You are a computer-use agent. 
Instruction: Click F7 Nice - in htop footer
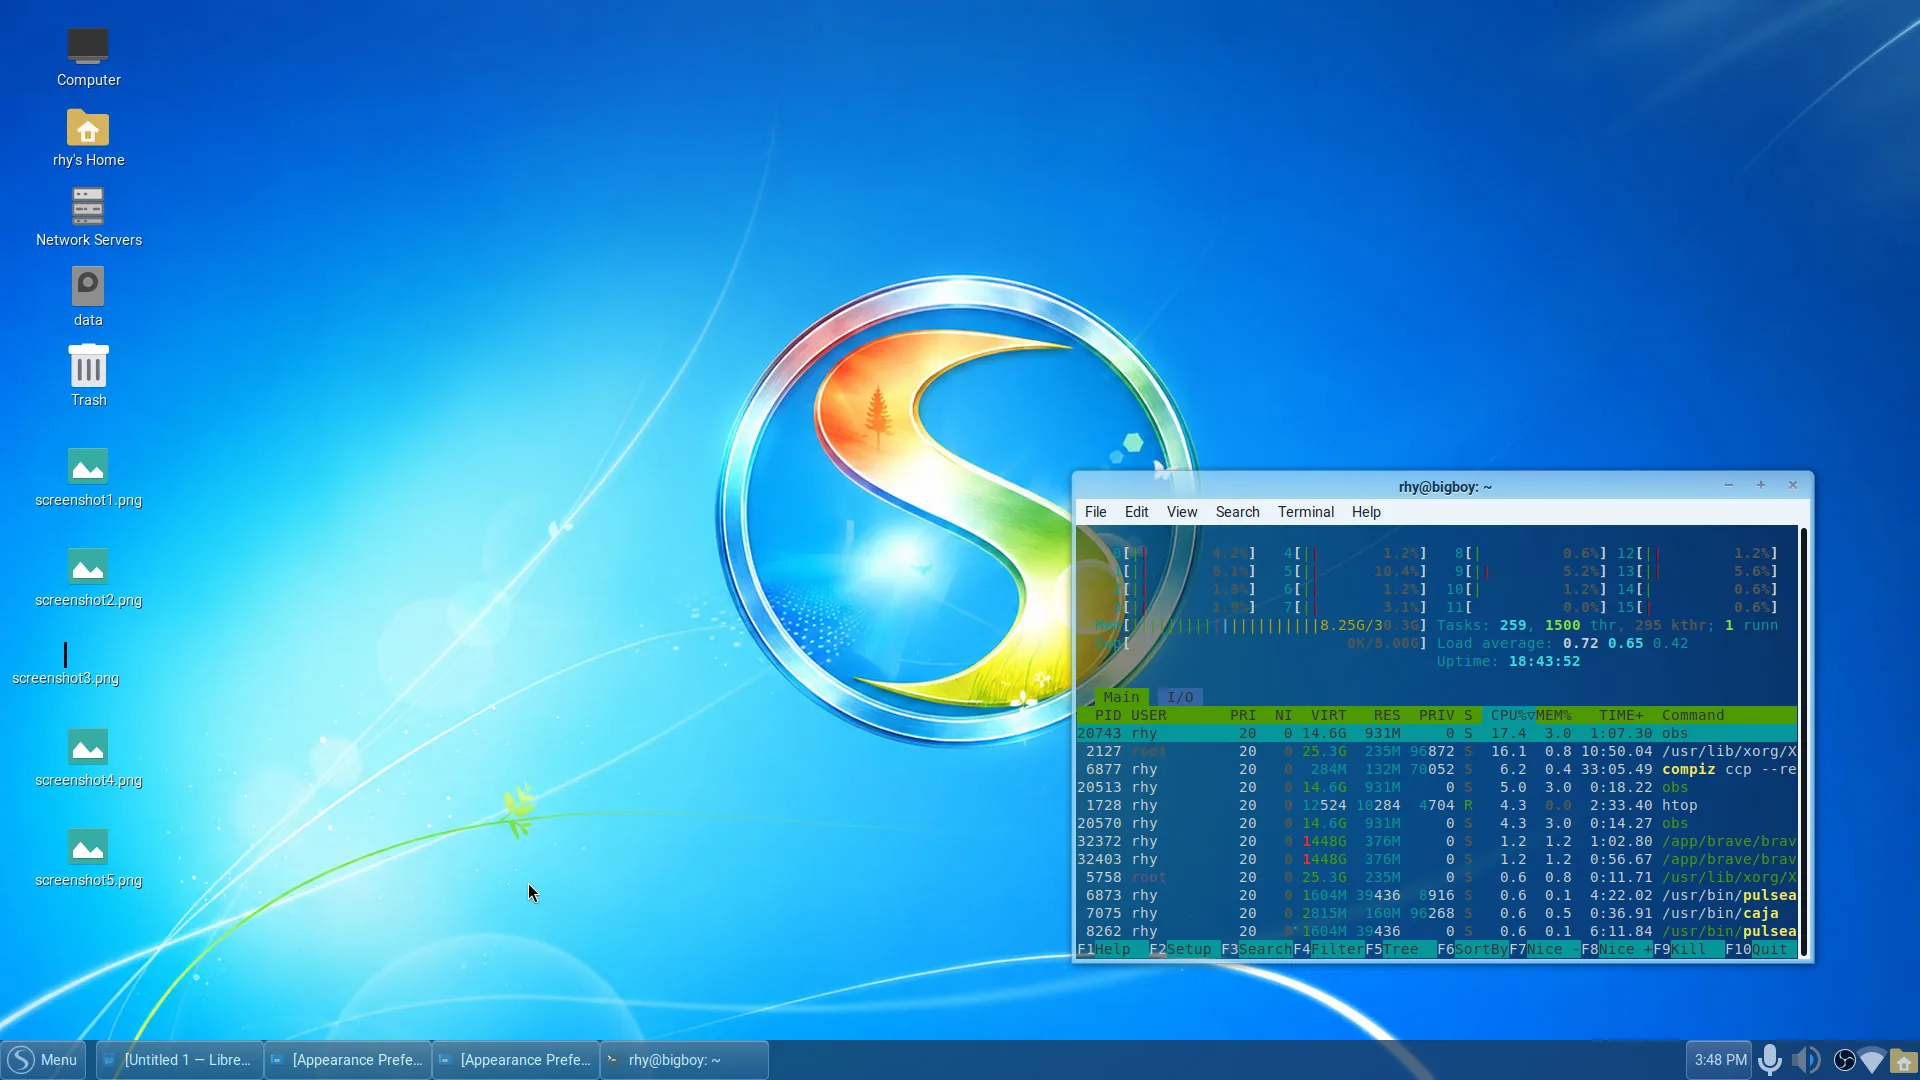coord(1544,949)
